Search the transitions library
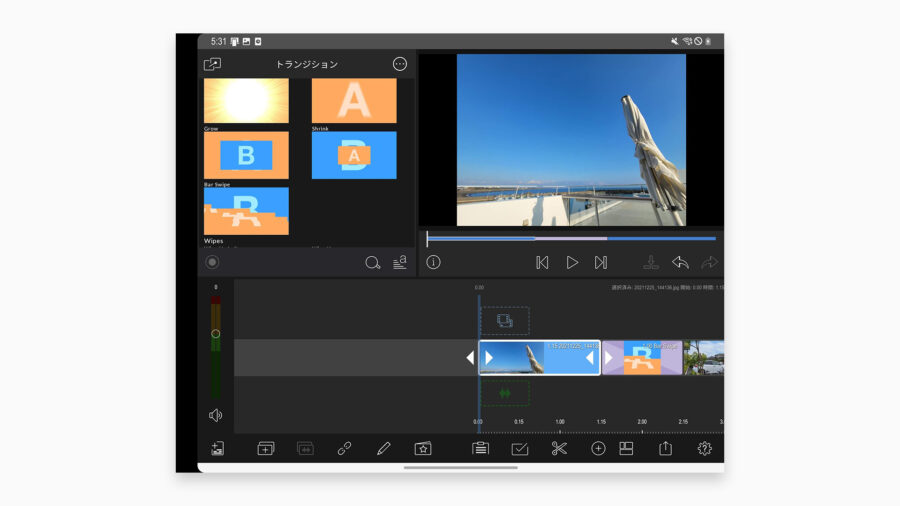 click(373, 263)
